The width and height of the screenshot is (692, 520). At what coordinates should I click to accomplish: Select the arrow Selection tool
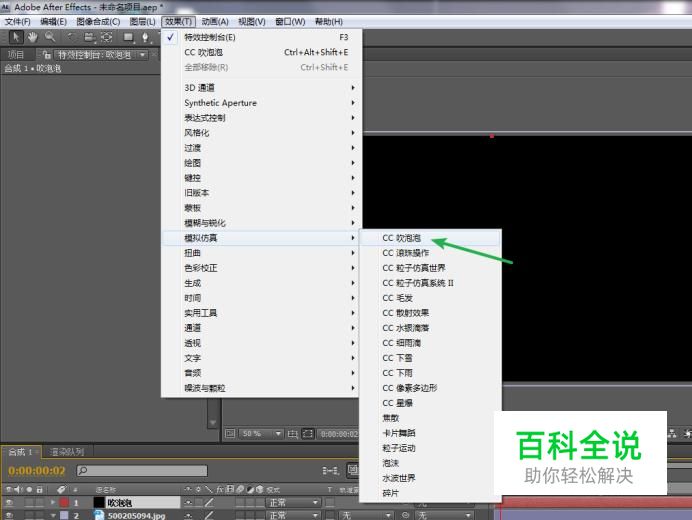click(16, 38)
